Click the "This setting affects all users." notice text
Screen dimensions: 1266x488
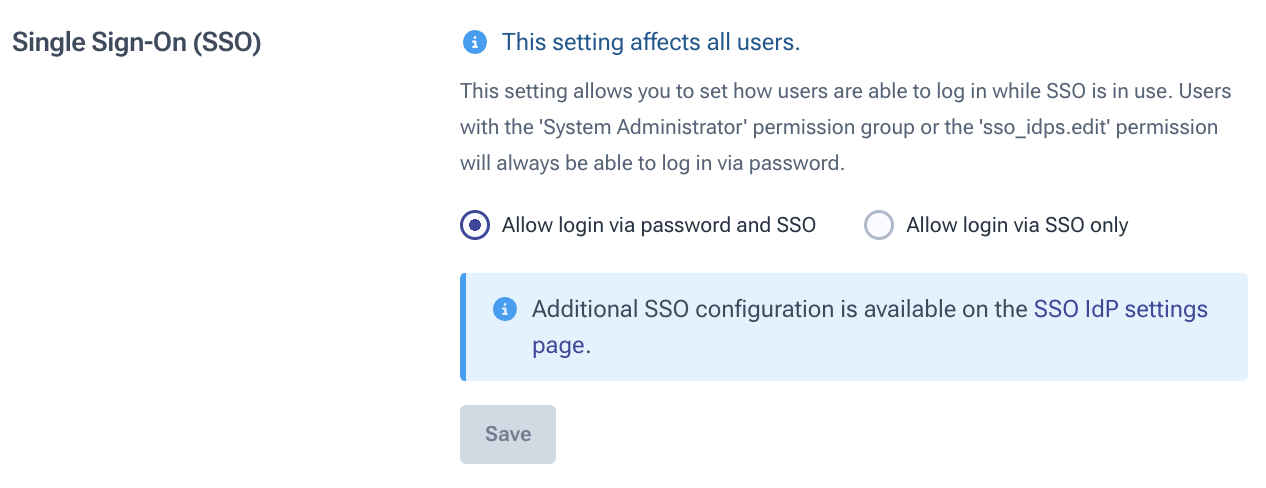pyautogui.click(x=651, y=42)
